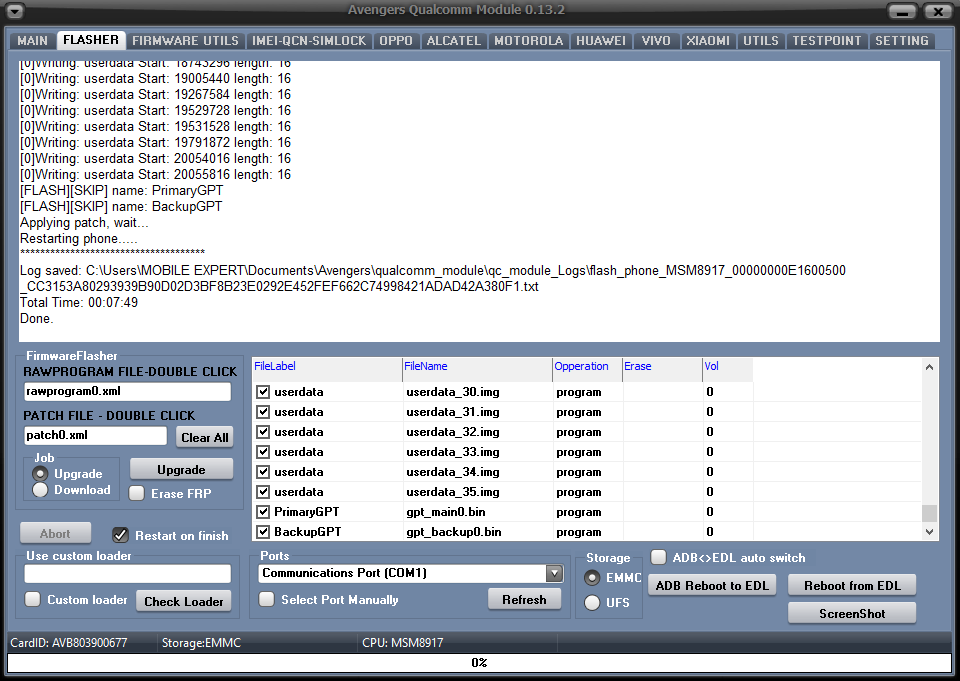This screenshot has height=681, width=960.
Task: Enable ADB<>EDL auto switch checkbox
Action: 659,557
